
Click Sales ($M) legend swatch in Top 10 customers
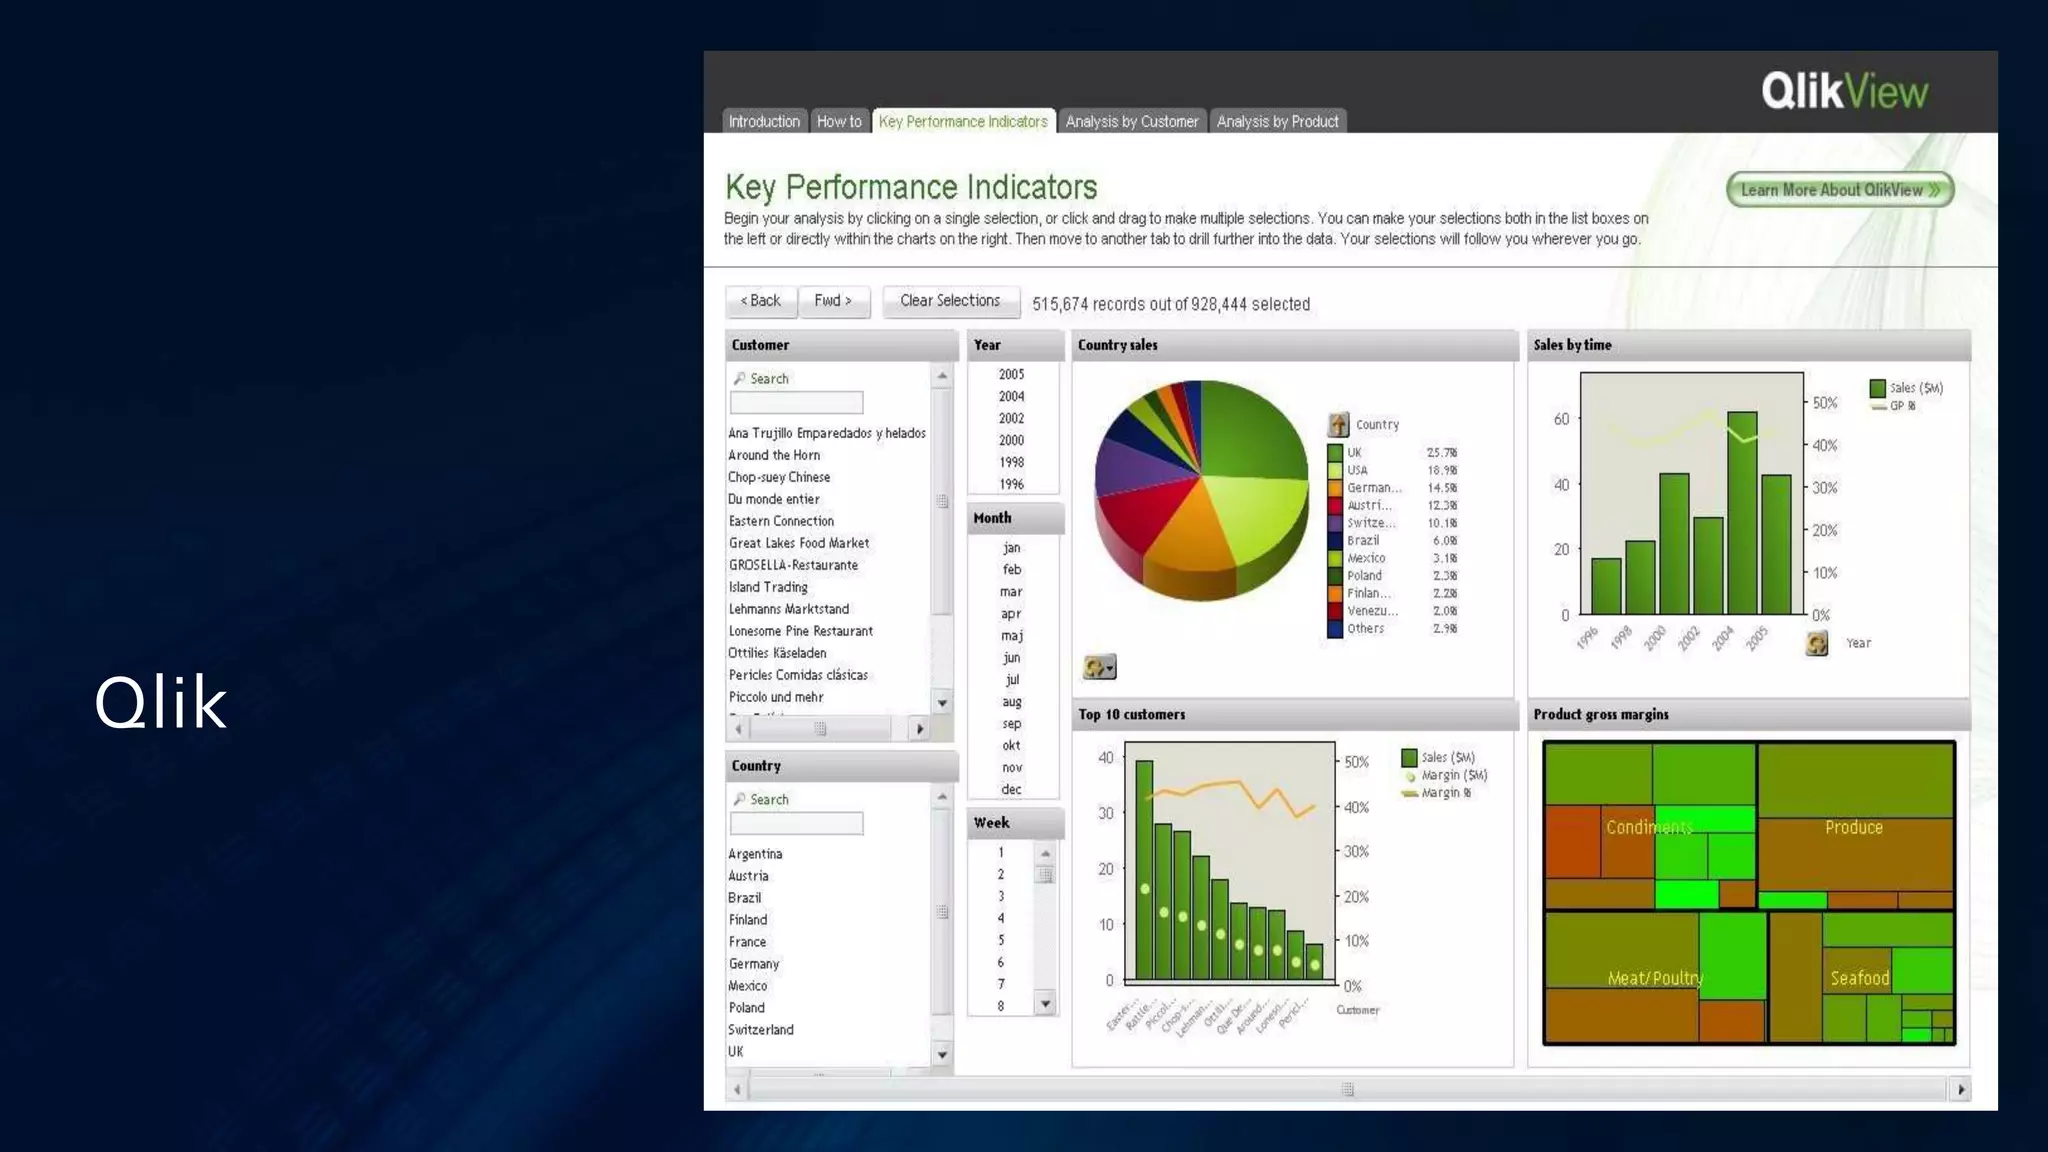point(1409,758)
